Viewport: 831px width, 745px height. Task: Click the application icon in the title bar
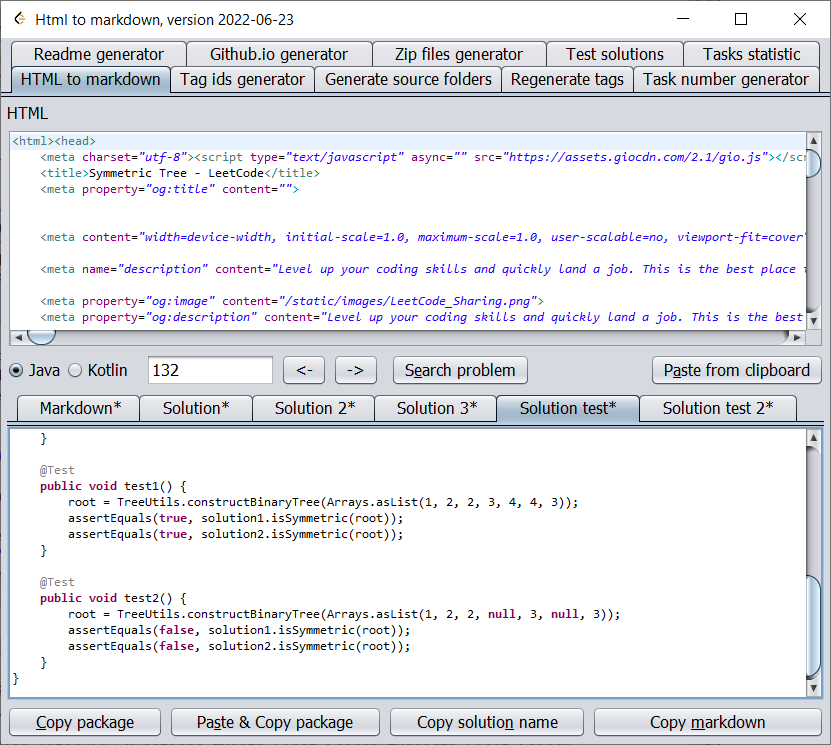tap(20, 19)
